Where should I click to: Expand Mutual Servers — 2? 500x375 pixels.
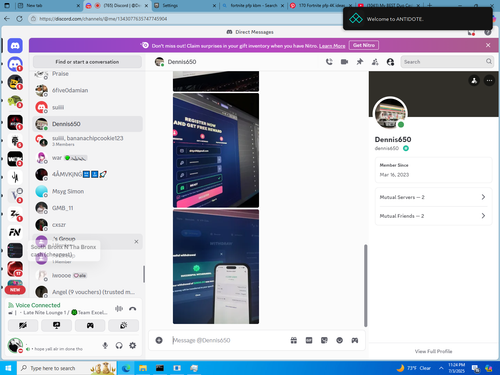(433, 197)
